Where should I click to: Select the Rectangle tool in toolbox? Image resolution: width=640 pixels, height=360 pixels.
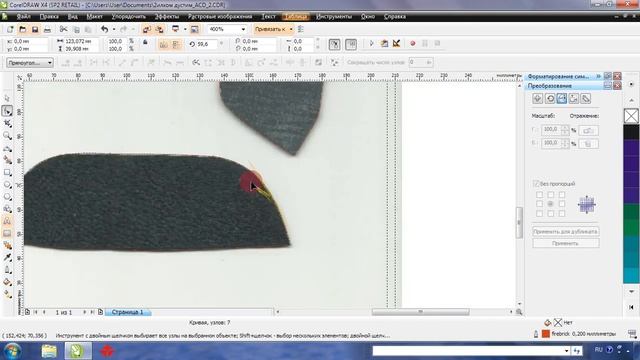coord(7,172)
